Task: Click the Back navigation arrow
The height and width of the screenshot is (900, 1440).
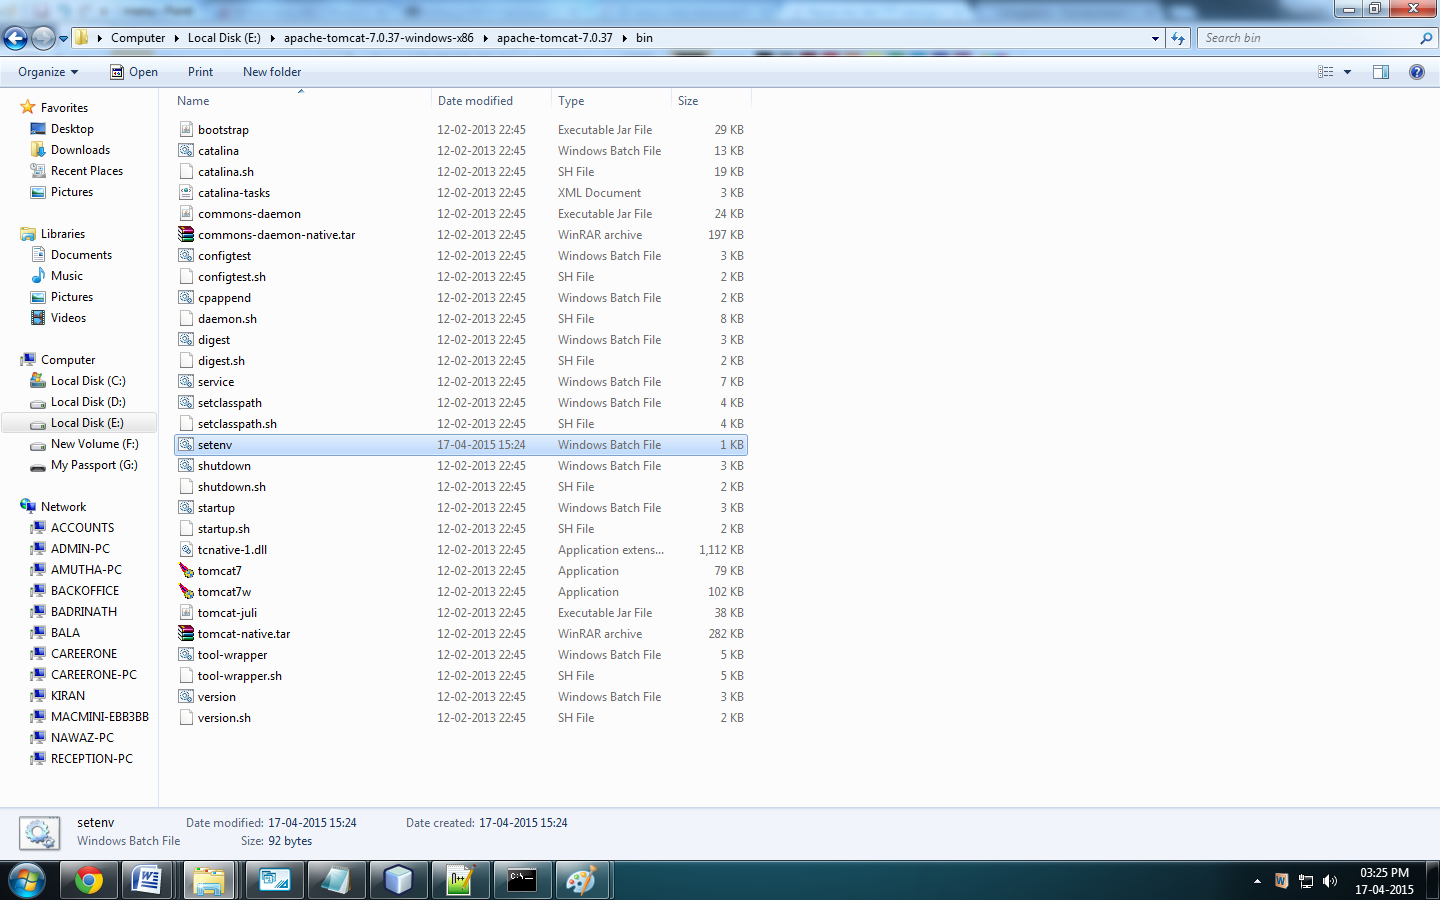Action: pyautogui.click(x=15, y=38)
